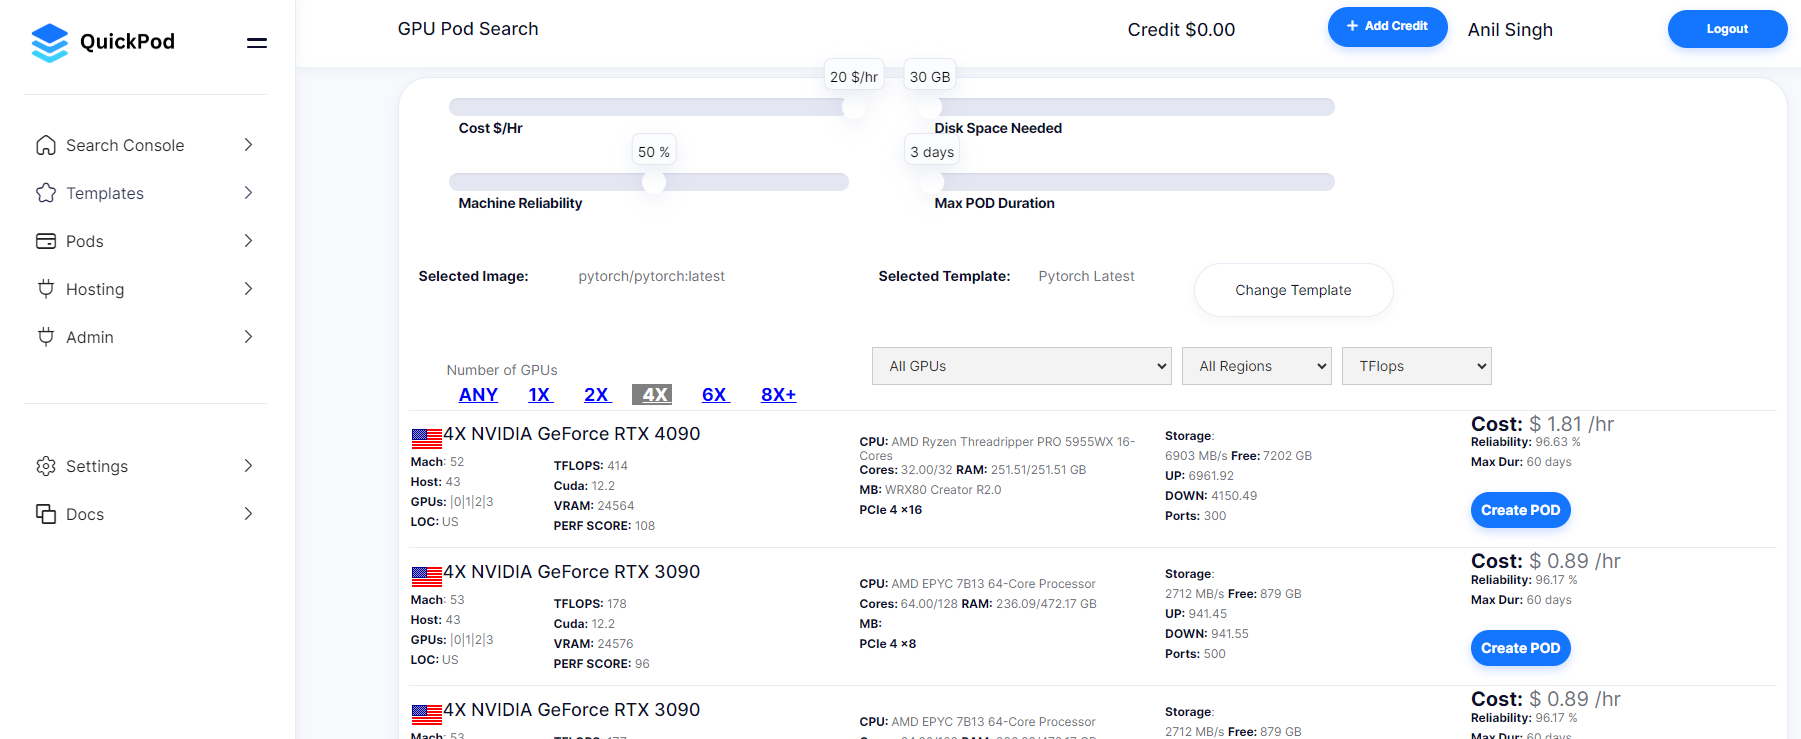Click the GPU Pod Search heading
This screenshot has height=739, width=1801.
coord(468,29)
